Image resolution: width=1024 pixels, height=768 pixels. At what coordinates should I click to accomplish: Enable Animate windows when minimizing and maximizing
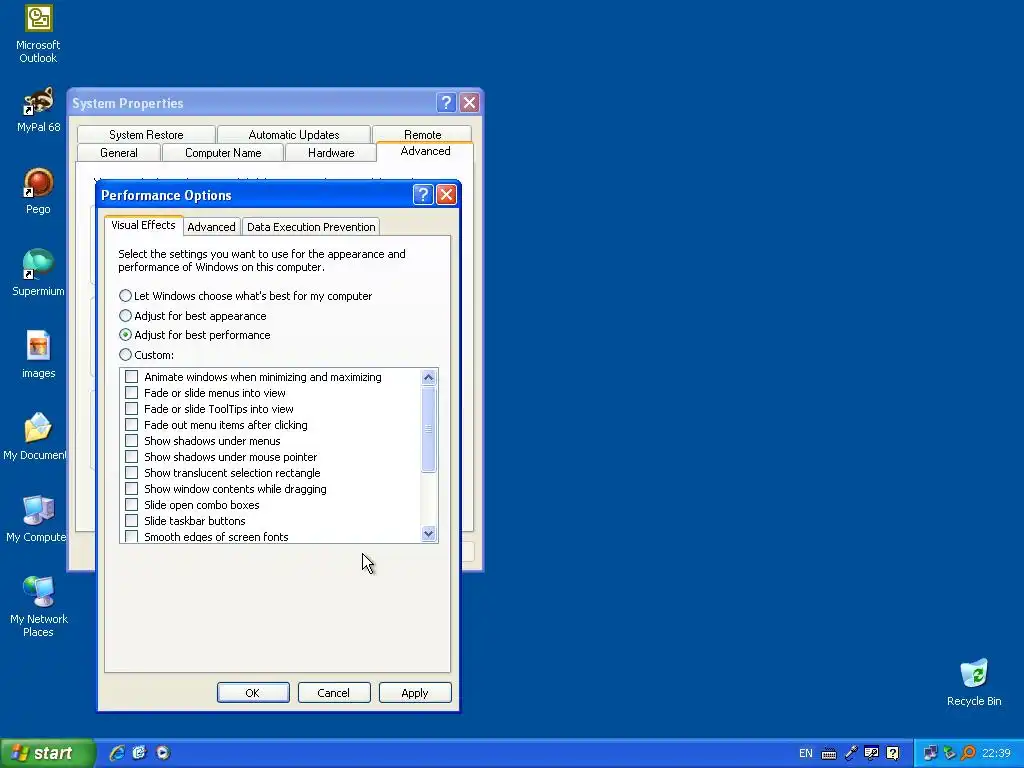(131, 377)
